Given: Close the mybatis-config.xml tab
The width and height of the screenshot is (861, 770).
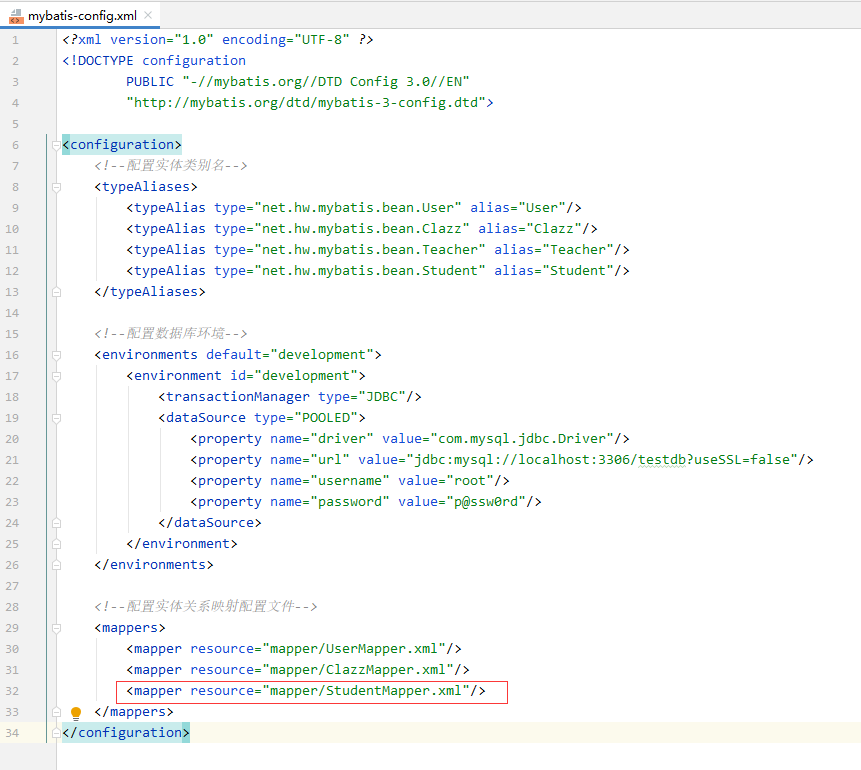Looking at the screenshot, I should pos(148,15).
